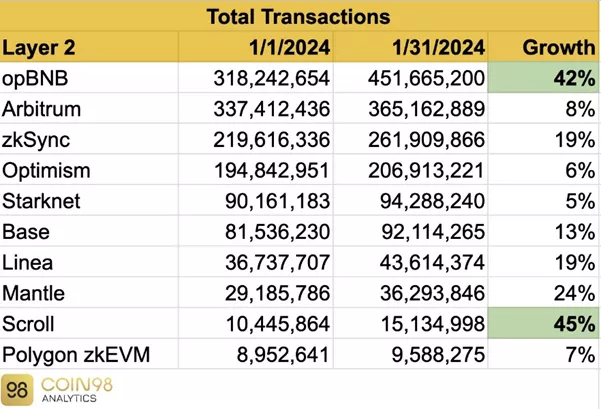Click the zkSync row label
This screenshot has height=409, width=601.
(x=36, y=139)
